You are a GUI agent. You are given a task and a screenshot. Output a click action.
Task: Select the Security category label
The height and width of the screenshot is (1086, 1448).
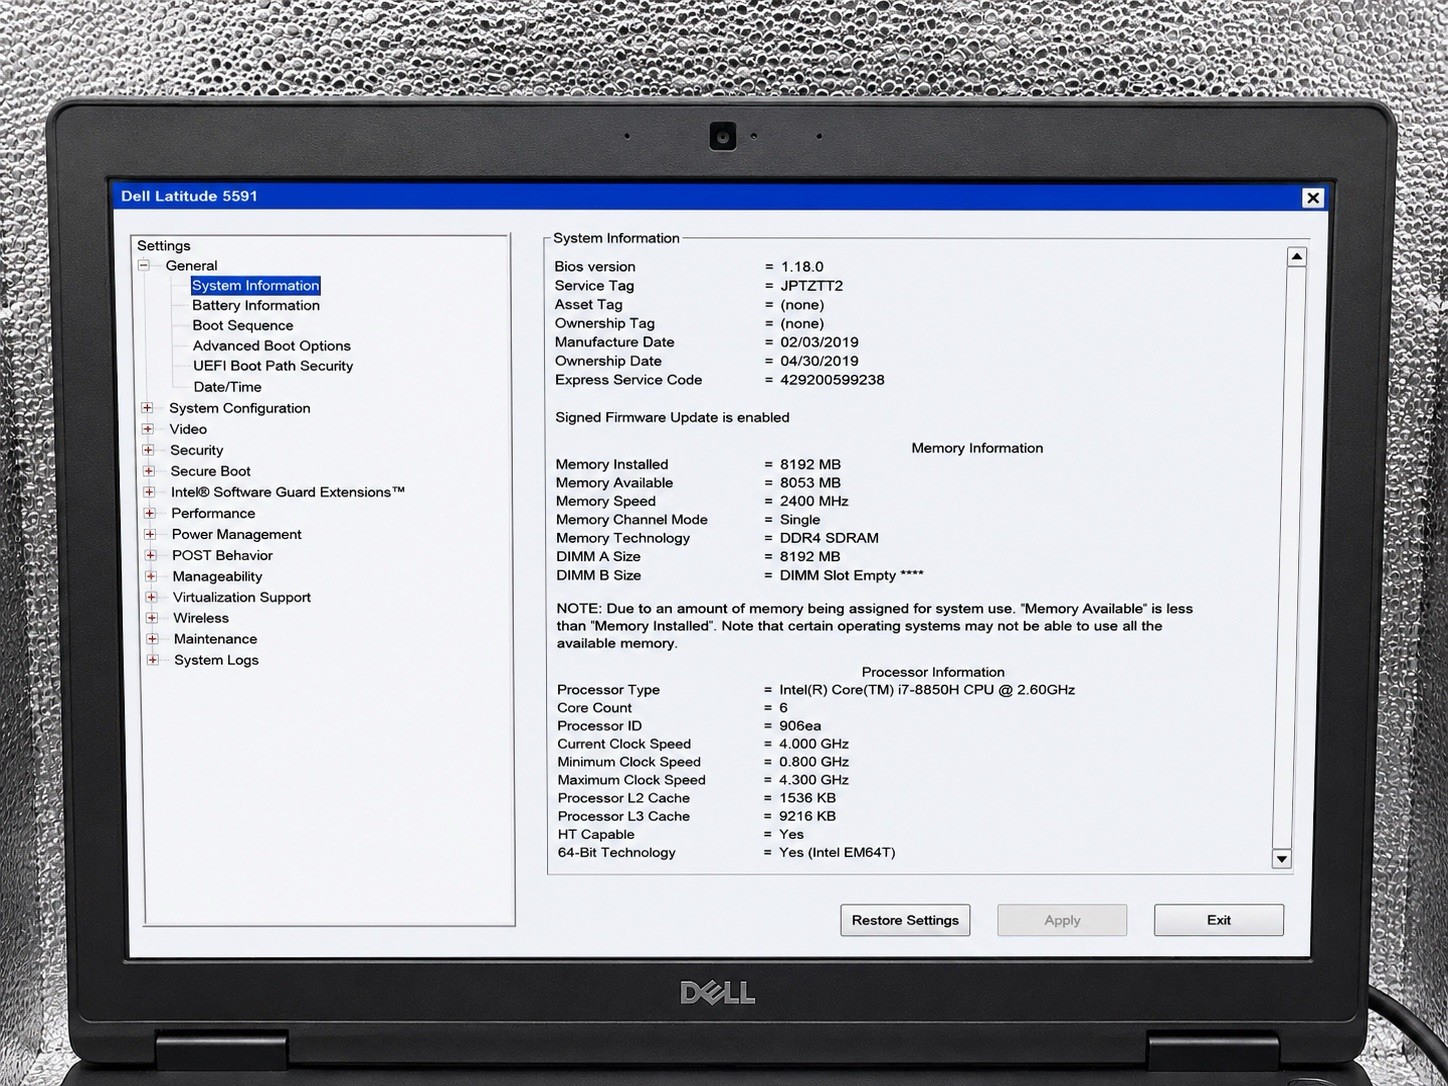point(197,450)
